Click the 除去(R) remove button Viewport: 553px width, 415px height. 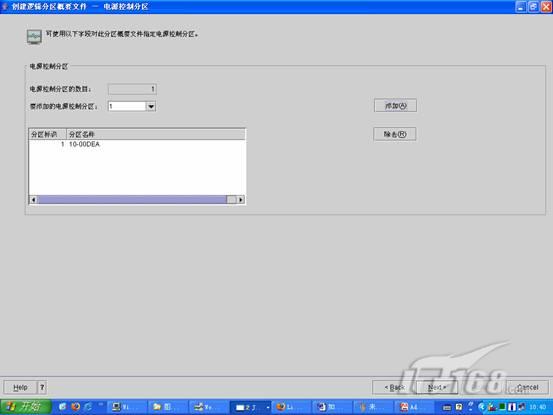395,134
